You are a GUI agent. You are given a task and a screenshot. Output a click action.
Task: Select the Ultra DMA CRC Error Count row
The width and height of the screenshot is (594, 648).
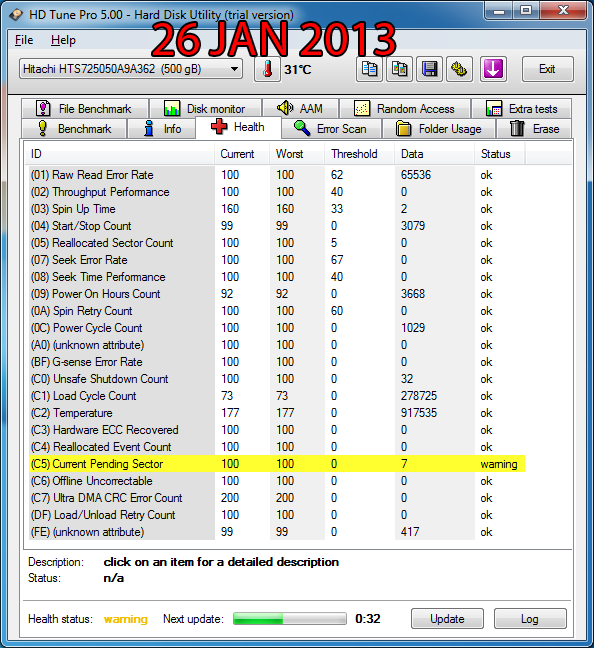click(x=277, y=498)
